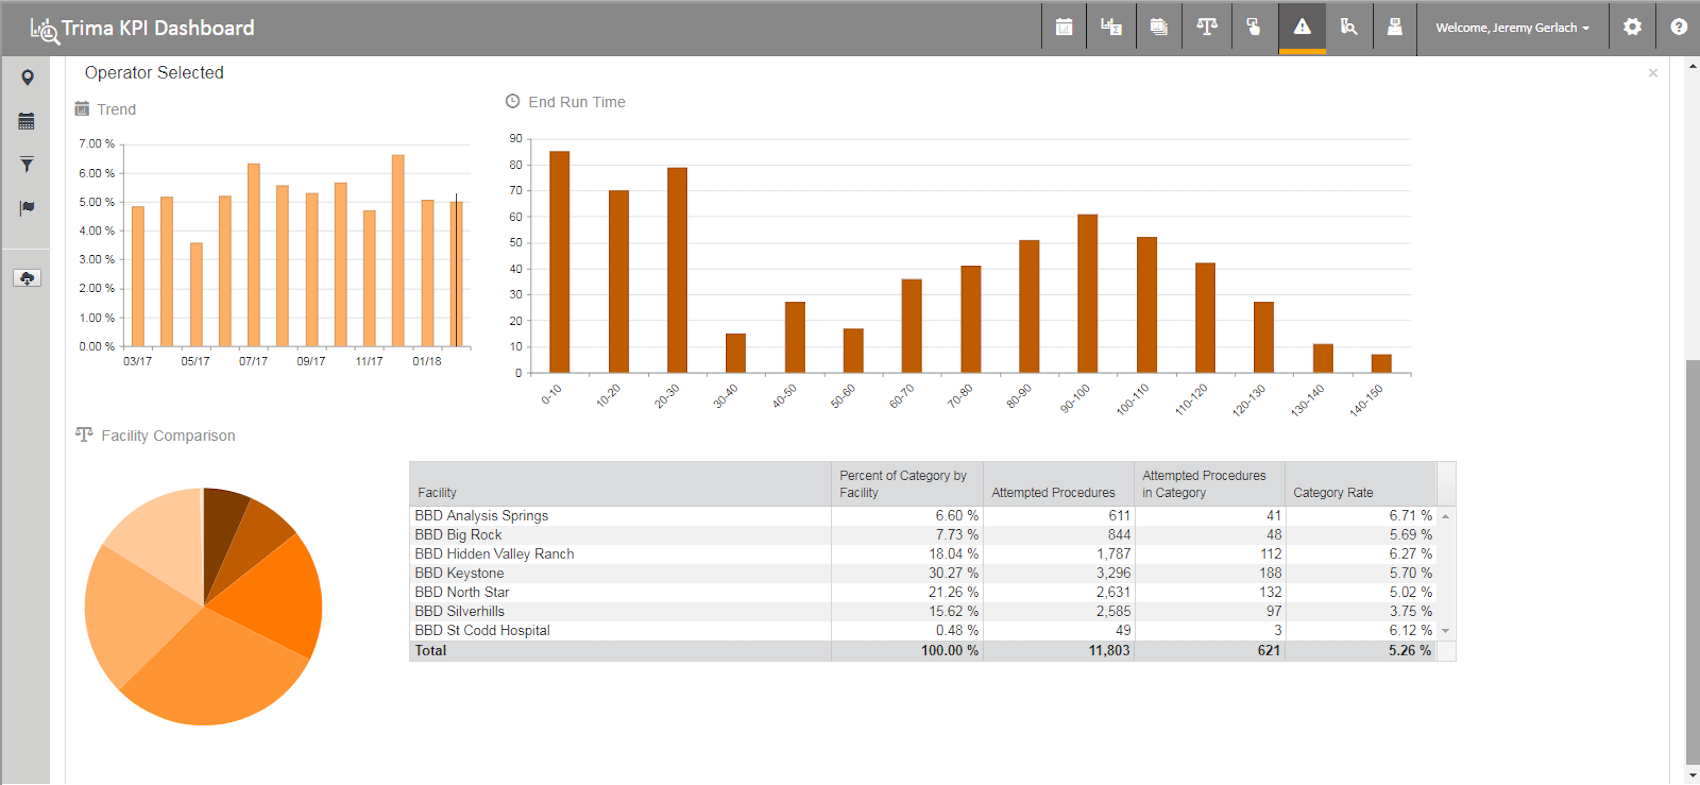1700x785 pixels.
Task: Open the help question mark icon
Action: (x=1678, y=28)
